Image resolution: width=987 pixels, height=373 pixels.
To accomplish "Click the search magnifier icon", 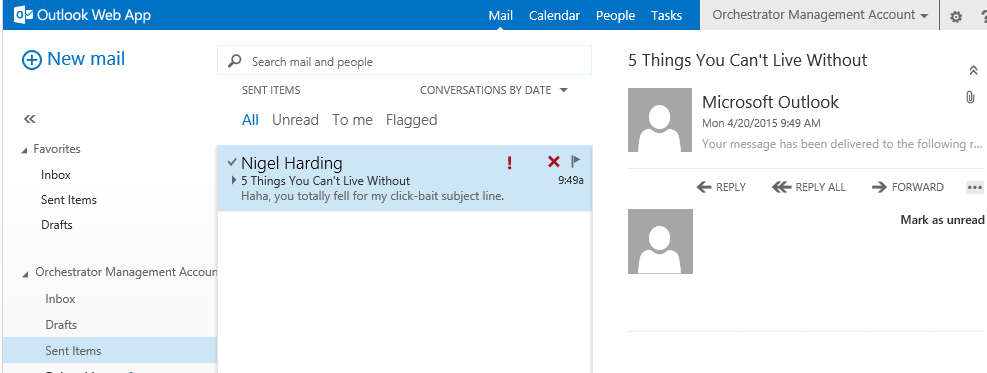I will point(235,61).
